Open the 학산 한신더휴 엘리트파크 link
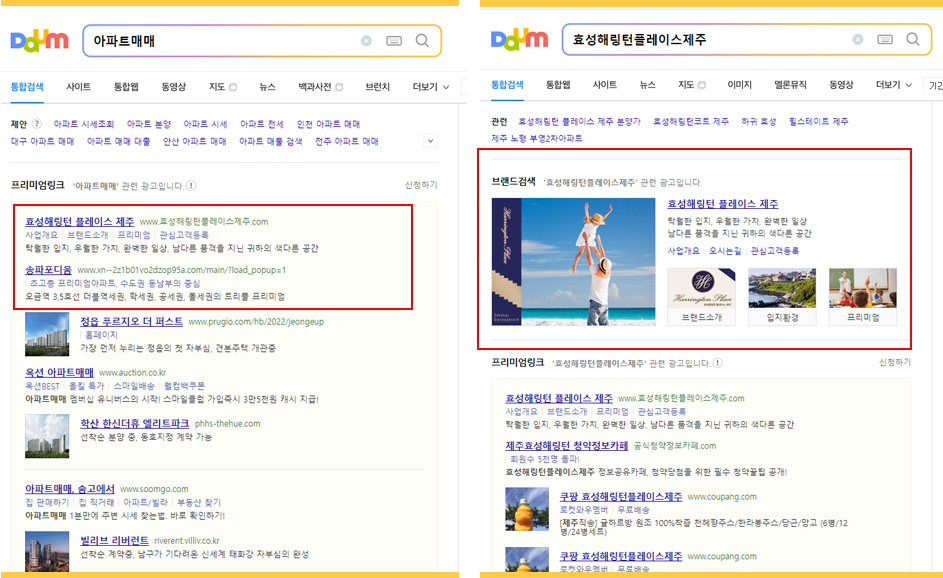Viewport: 943px width, 578px height. point(135,423)
